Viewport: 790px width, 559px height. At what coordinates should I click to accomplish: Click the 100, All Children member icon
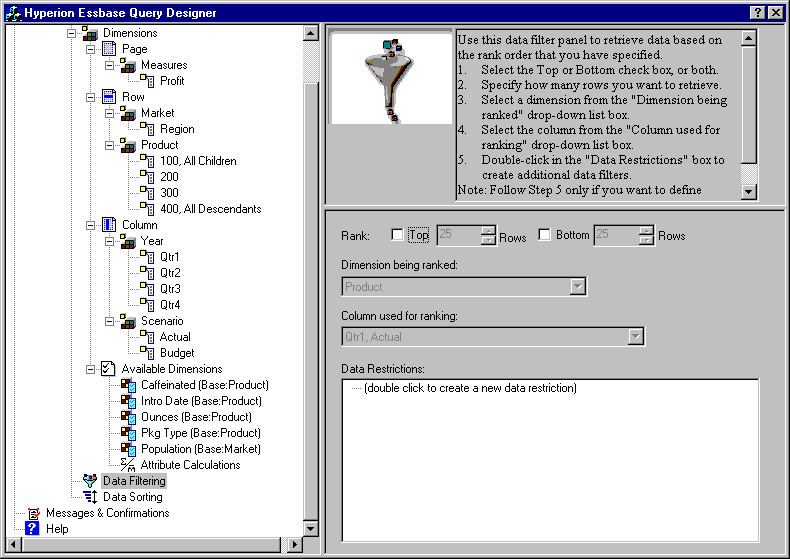pyautogui.click(x=147, y=161)
